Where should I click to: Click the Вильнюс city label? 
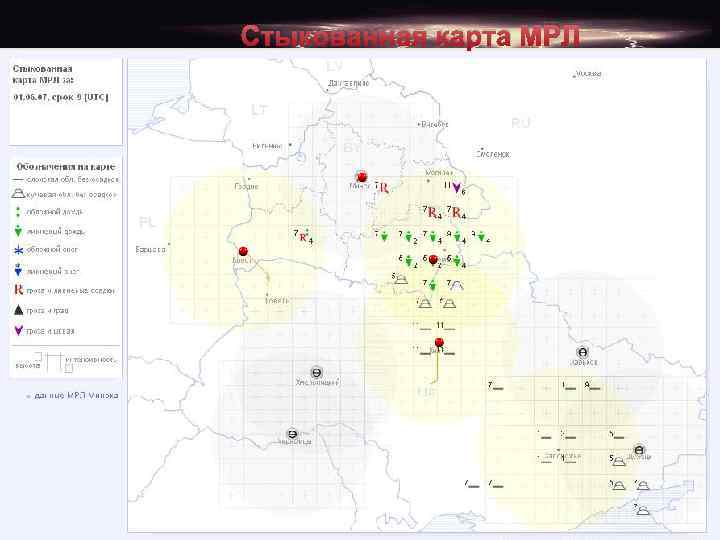click(x=267, y=146)
